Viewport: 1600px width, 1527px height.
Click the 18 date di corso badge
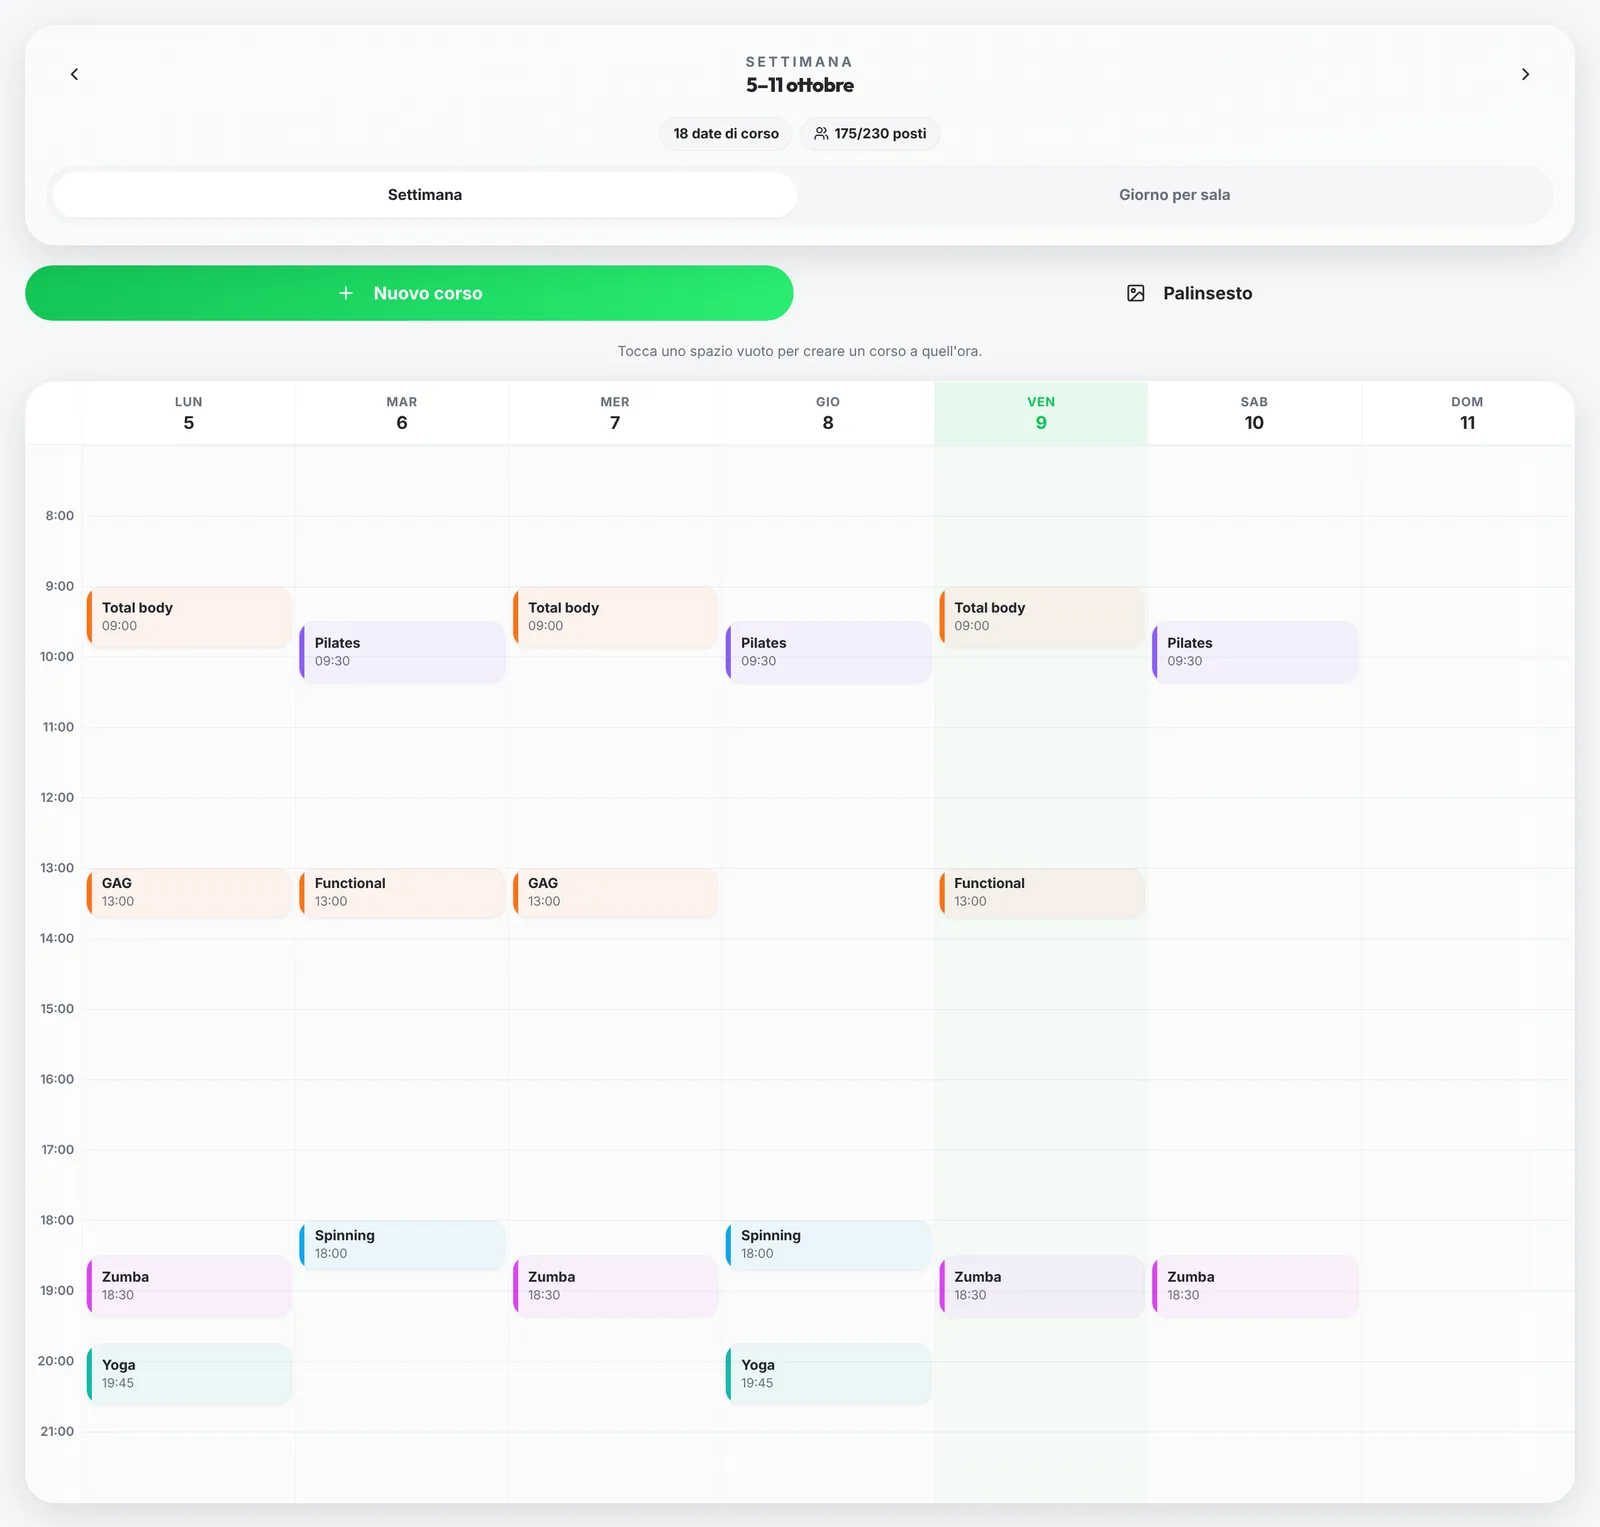click(x=726, y=134)
